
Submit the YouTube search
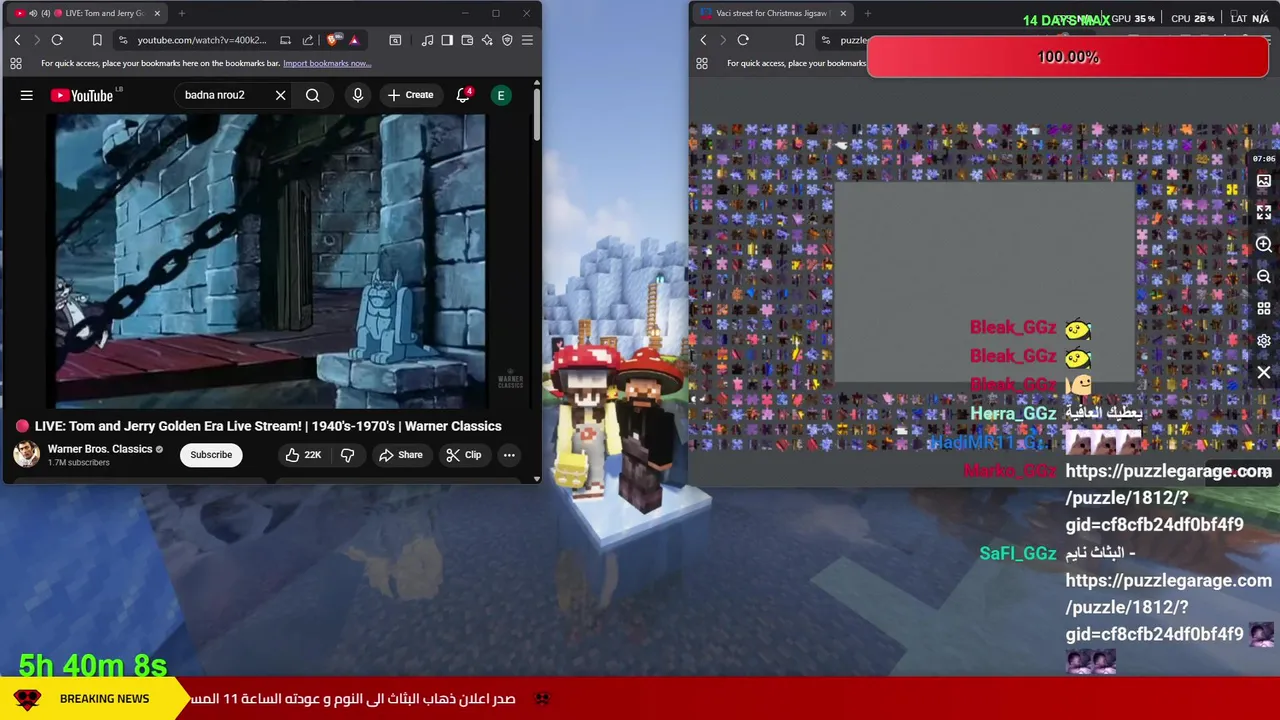pos(313,95)
